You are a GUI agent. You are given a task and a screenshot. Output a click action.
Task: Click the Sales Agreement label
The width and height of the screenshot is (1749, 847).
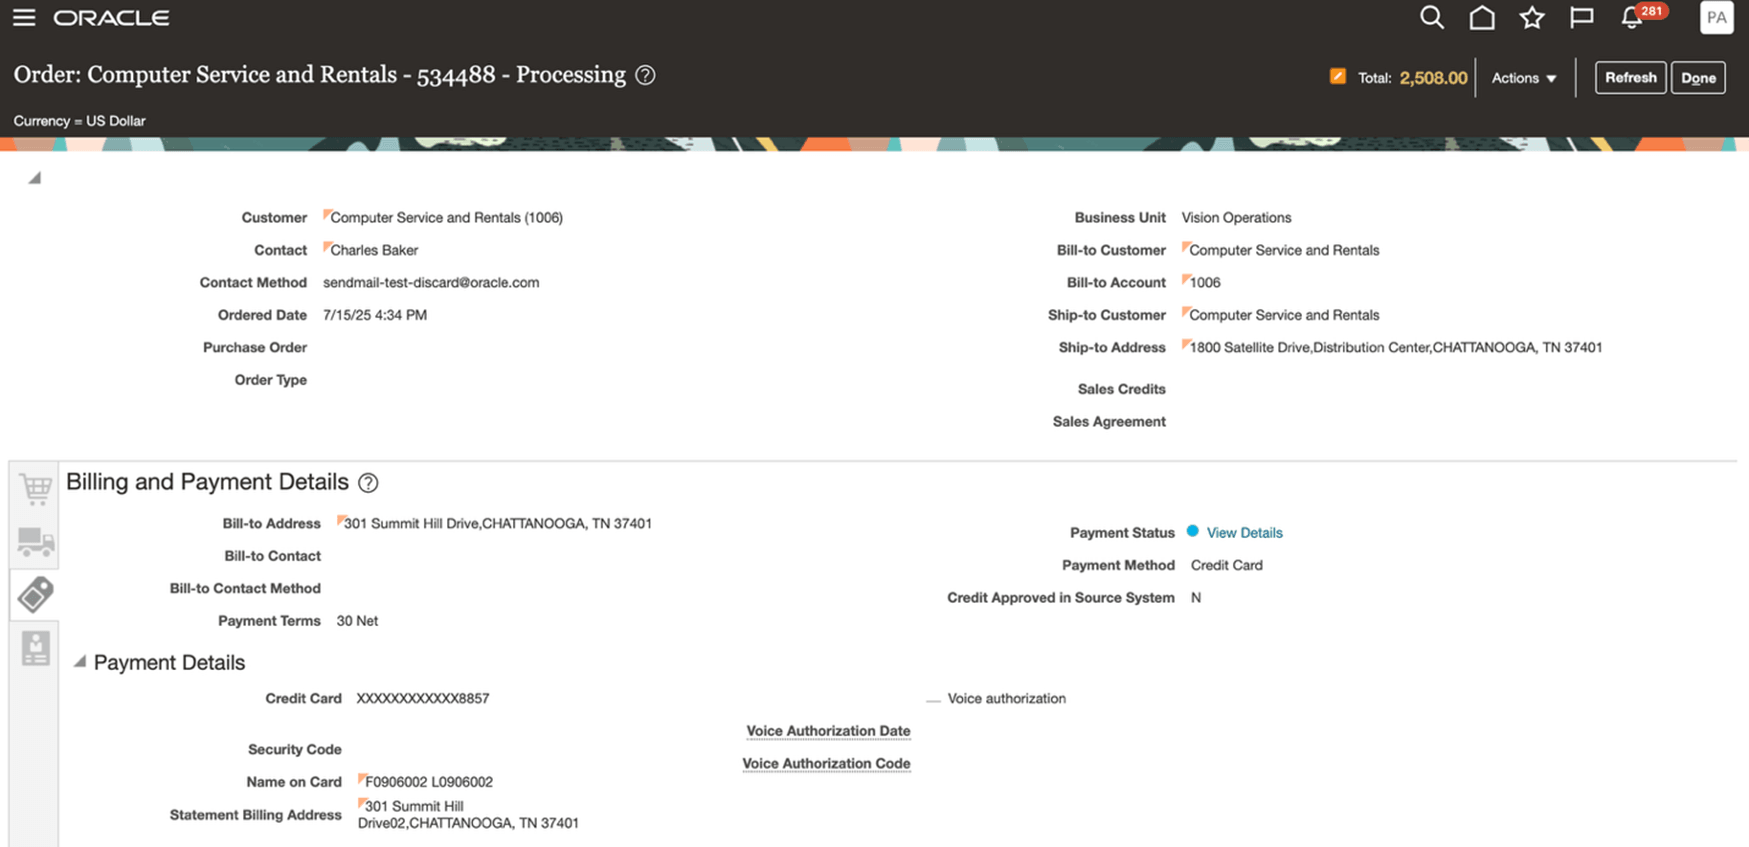(1109, 422)
